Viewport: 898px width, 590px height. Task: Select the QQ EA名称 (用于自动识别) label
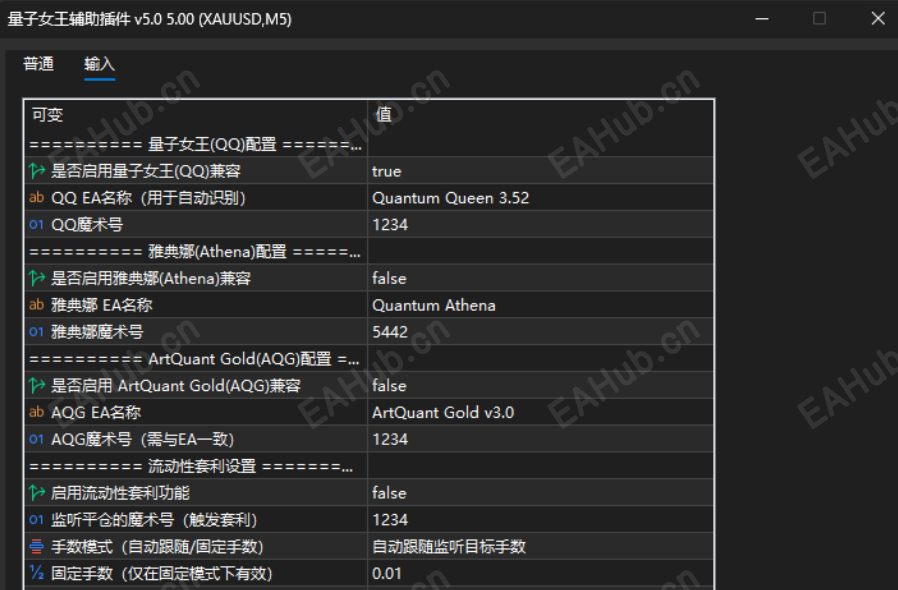(148, 198)
